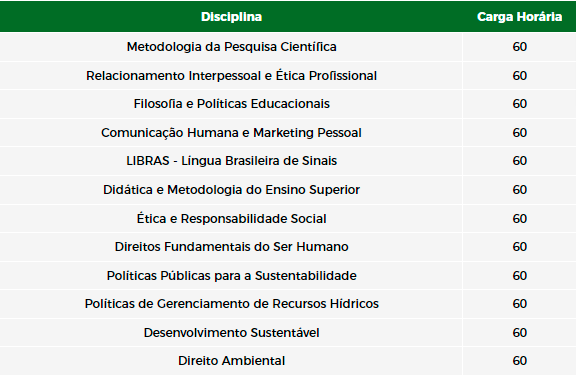Viewport: 576px width, 376px height.
Task: Click the Carga Horária column header
Action: (x=519, y=17)
